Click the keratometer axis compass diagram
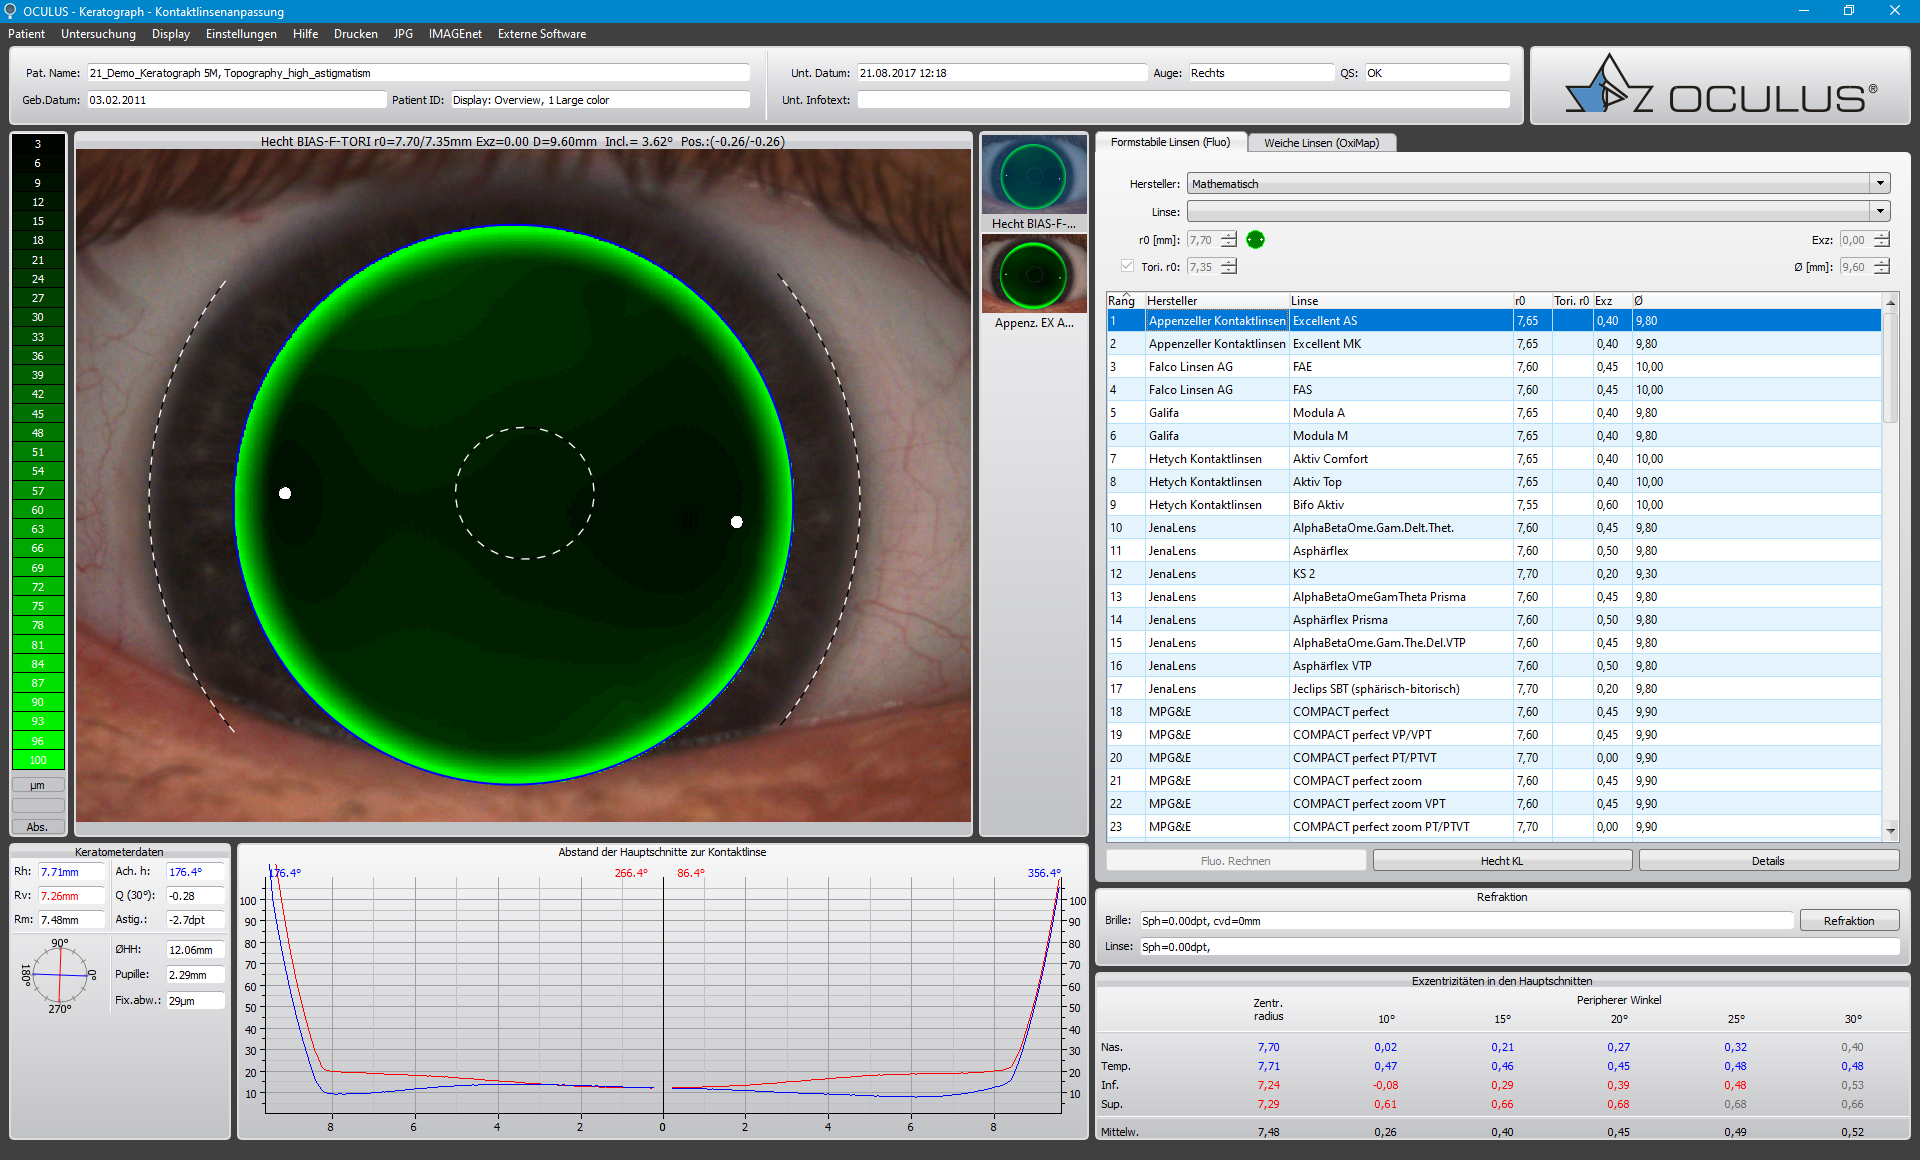This screenshot has height=1160, width=1920. click(60, 975)
